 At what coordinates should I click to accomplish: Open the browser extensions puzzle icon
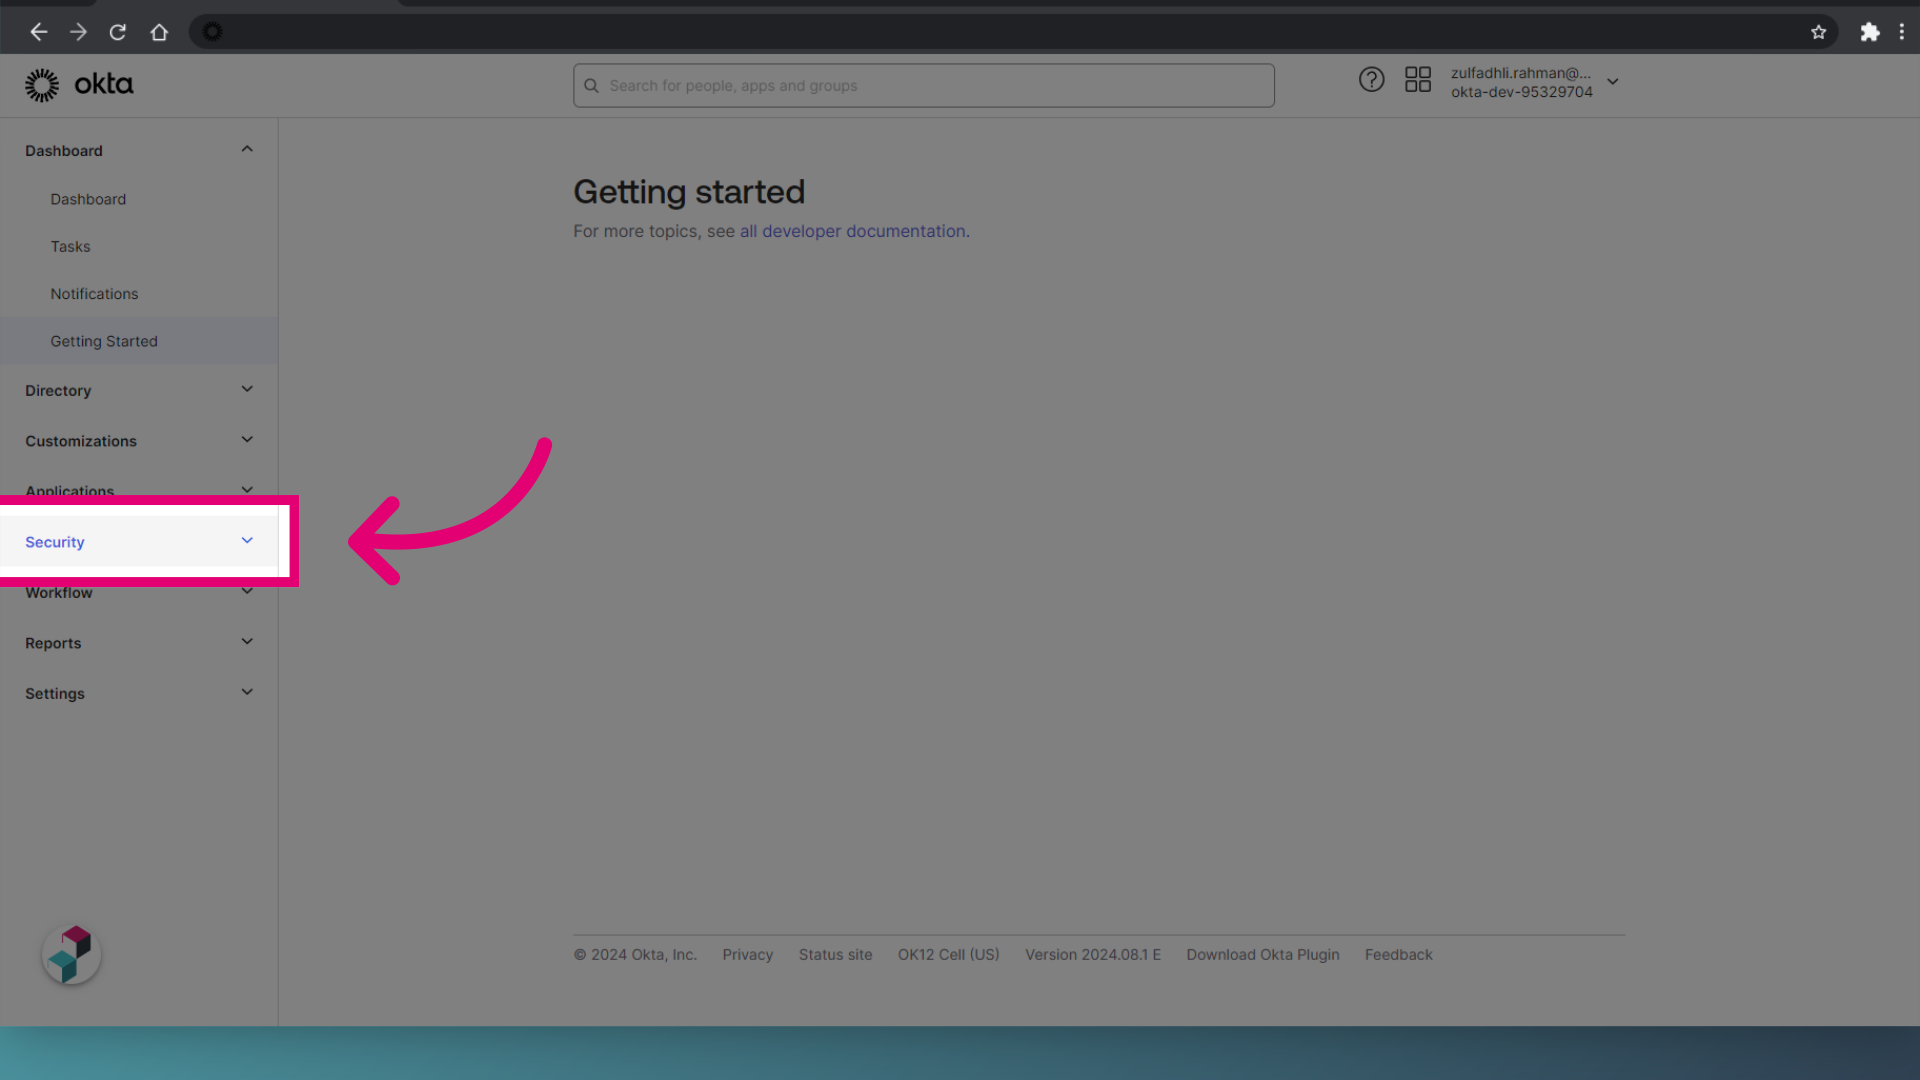(1869, 32)
